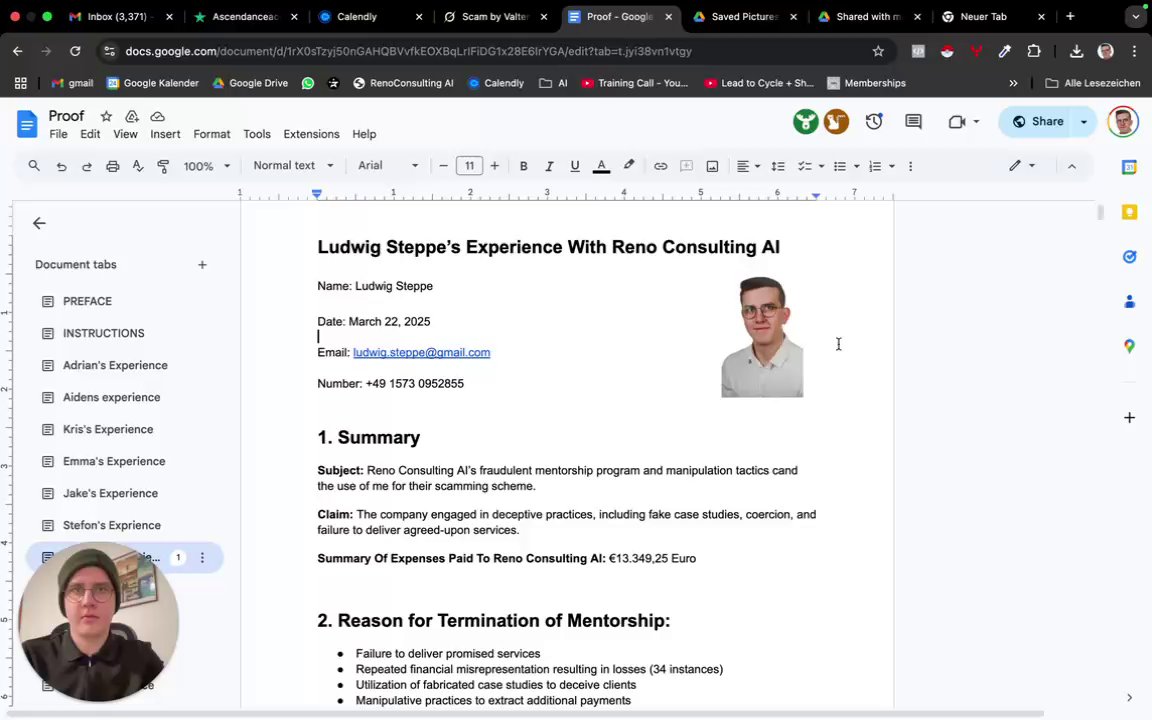Redo the last edit
This screenshot has width=1152, height=720.
click(87, 166)
